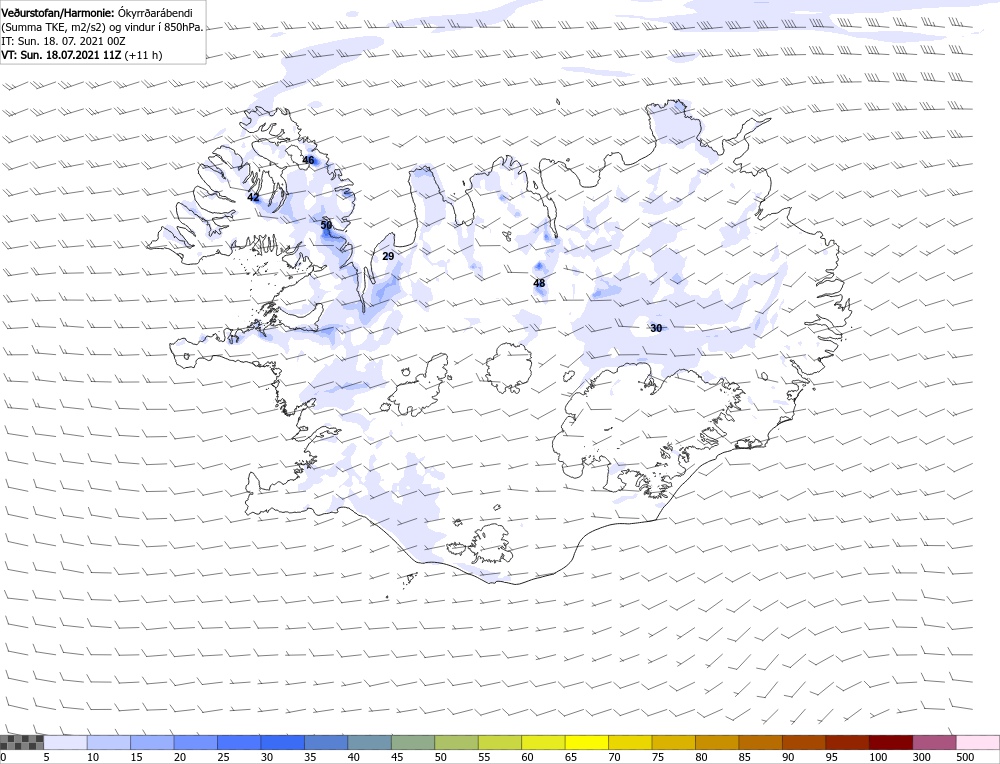This screenshot has height=764, width=1000.
Task: Click the '60' legend tick label
Action: 527,757
